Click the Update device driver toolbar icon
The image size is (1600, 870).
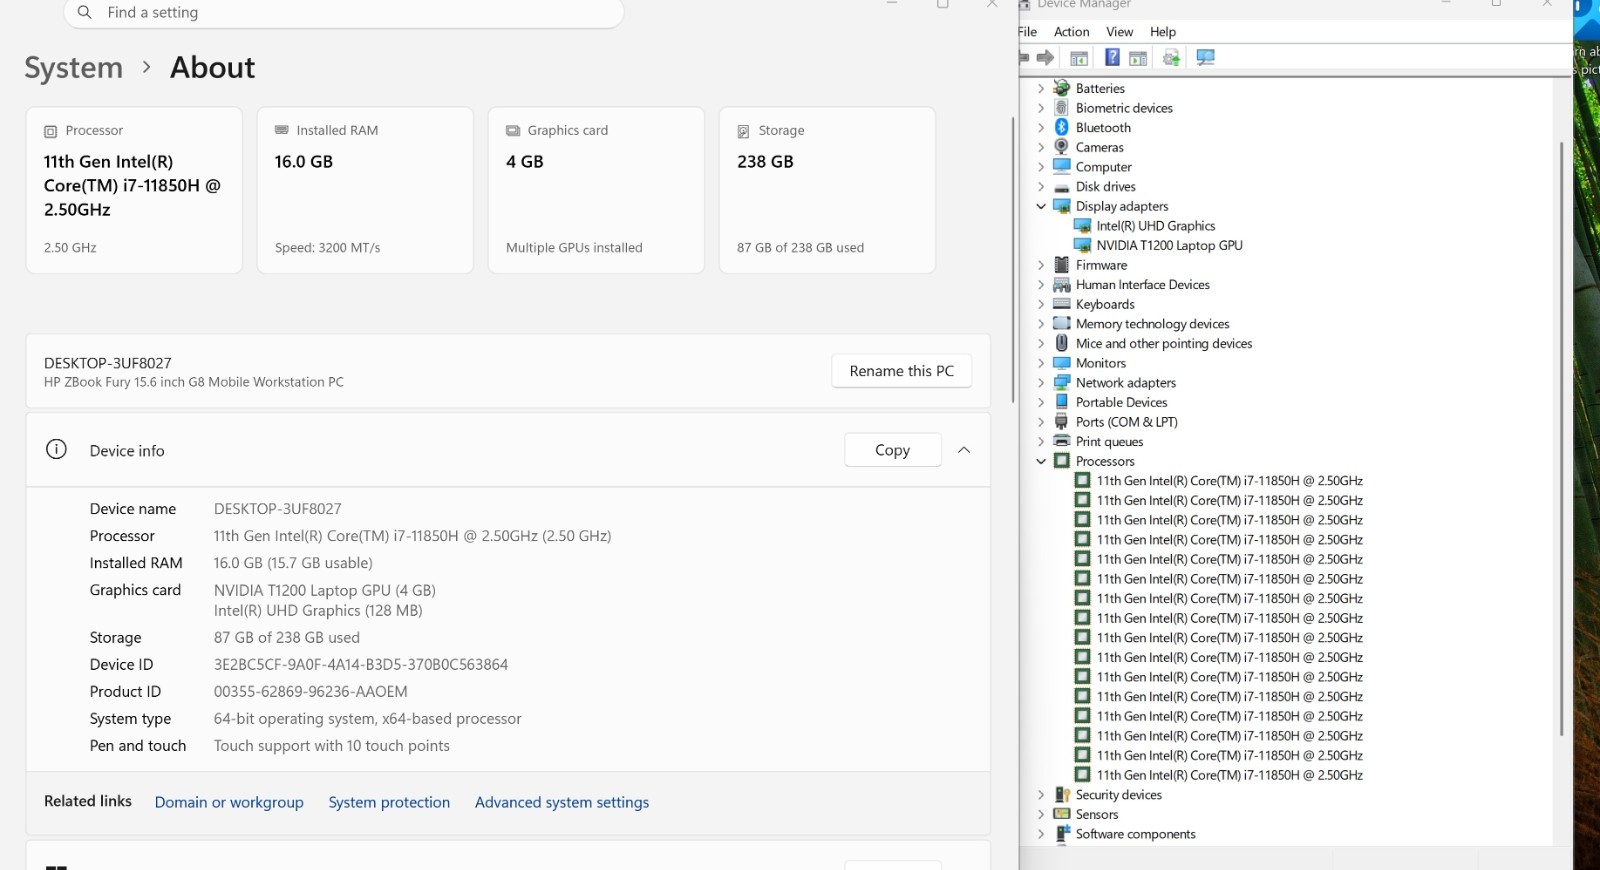1172,58
